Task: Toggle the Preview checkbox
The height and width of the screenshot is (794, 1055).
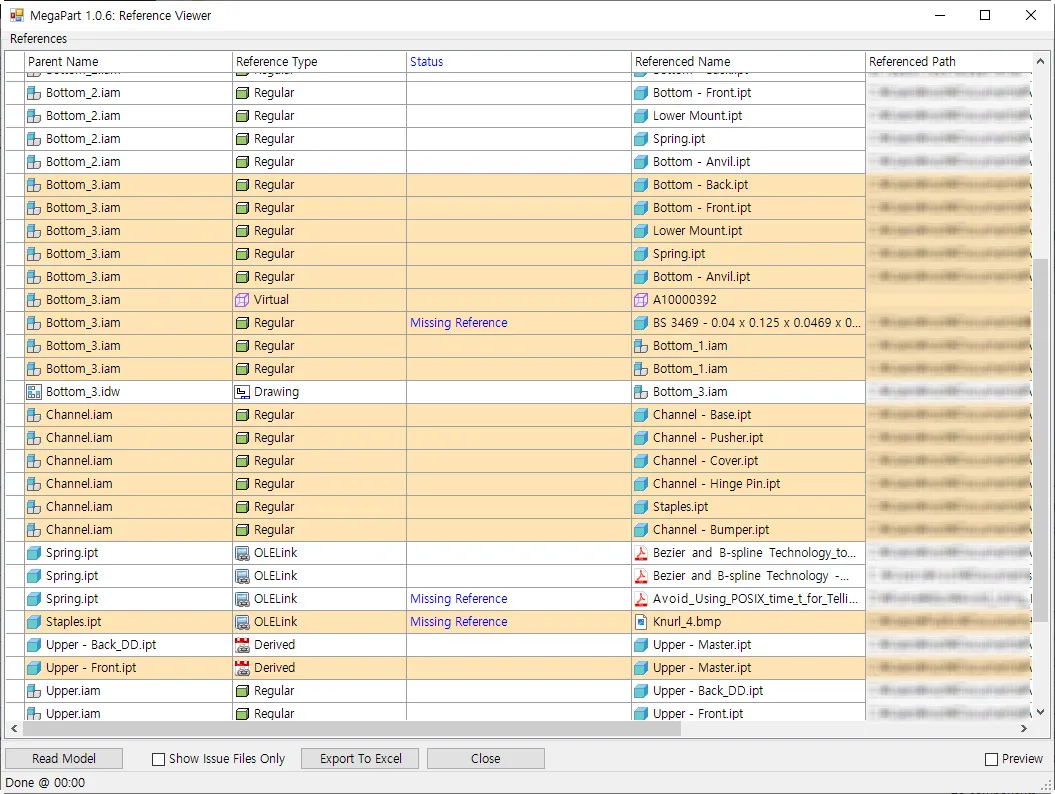Action: pos(991,759)
